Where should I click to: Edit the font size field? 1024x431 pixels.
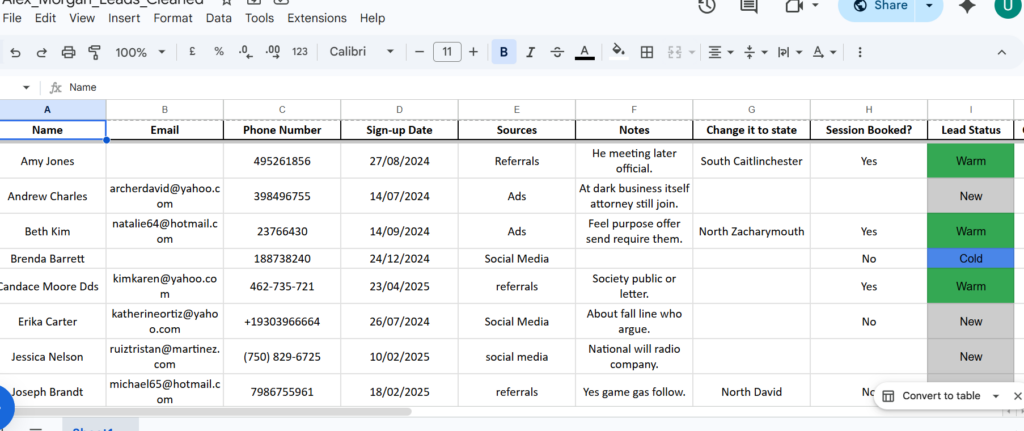point(447,52)
